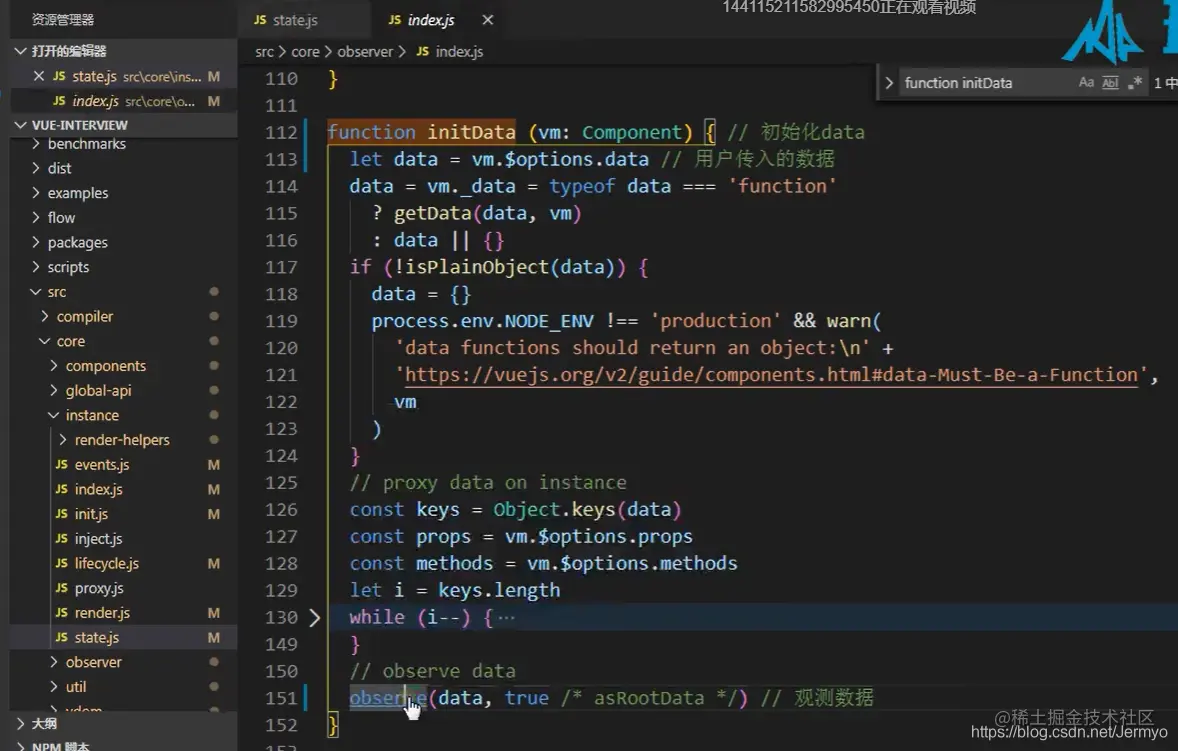Viewport: 1178px width, 751px height.
Task: Click the explorer title 资源管理器
Action: tap(62, 20)
